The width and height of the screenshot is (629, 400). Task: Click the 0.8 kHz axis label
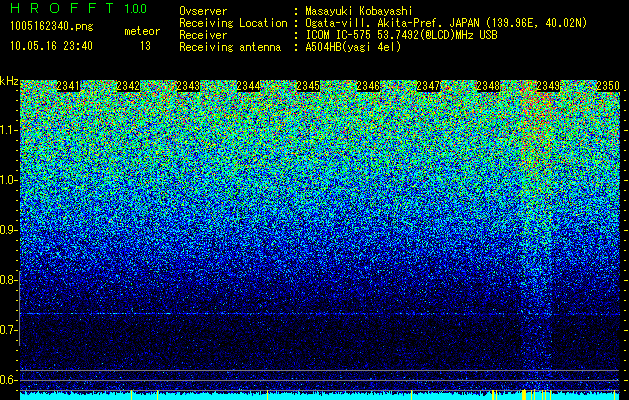pos(8,280)
